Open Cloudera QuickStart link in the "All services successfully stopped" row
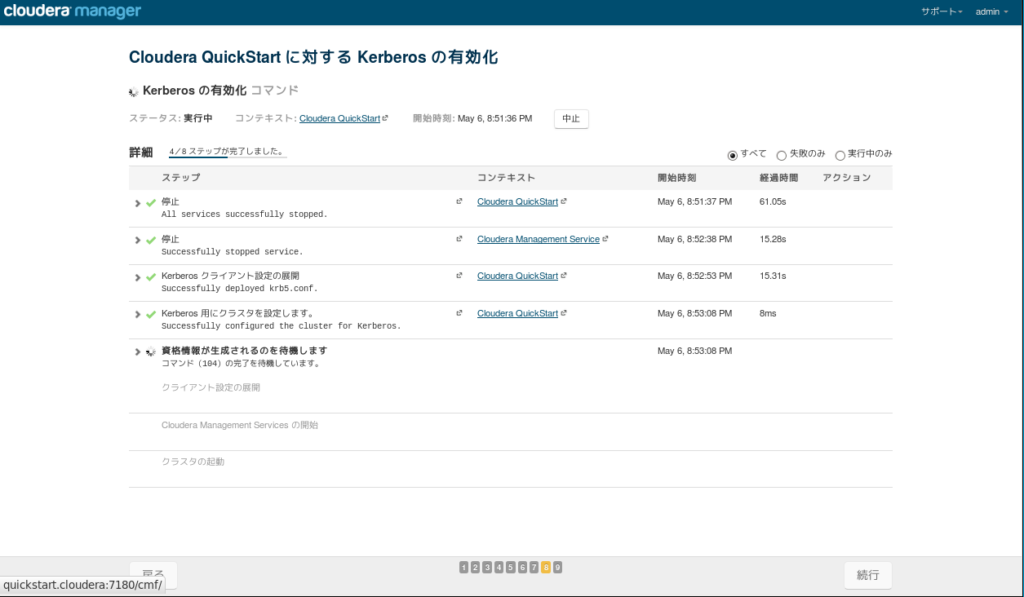1024x597 pixels. (517, 202)
